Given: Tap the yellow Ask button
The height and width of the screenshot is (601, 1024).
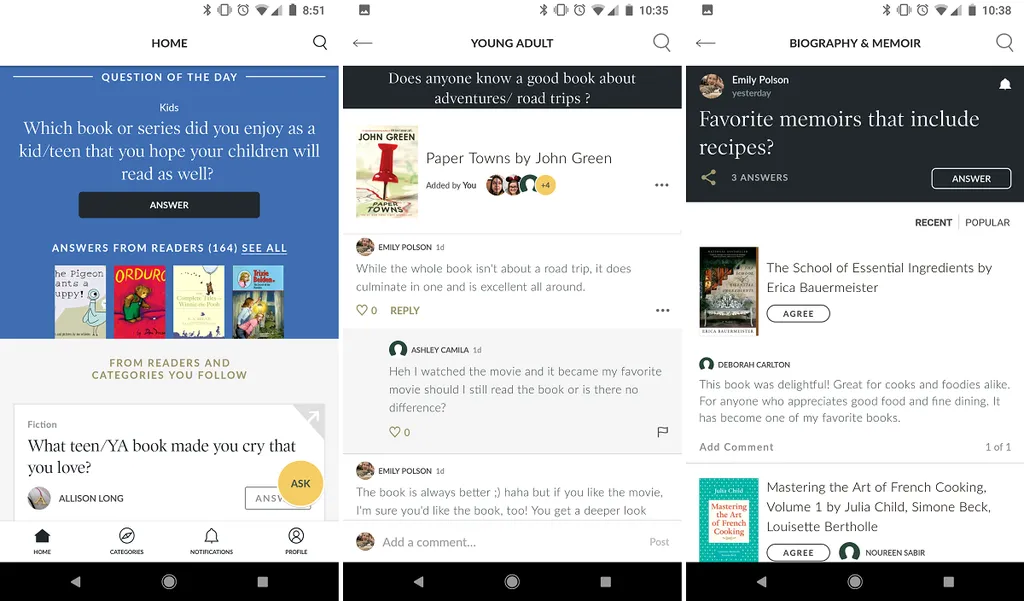Looking at the screenshot, I should tap(300, 483).
